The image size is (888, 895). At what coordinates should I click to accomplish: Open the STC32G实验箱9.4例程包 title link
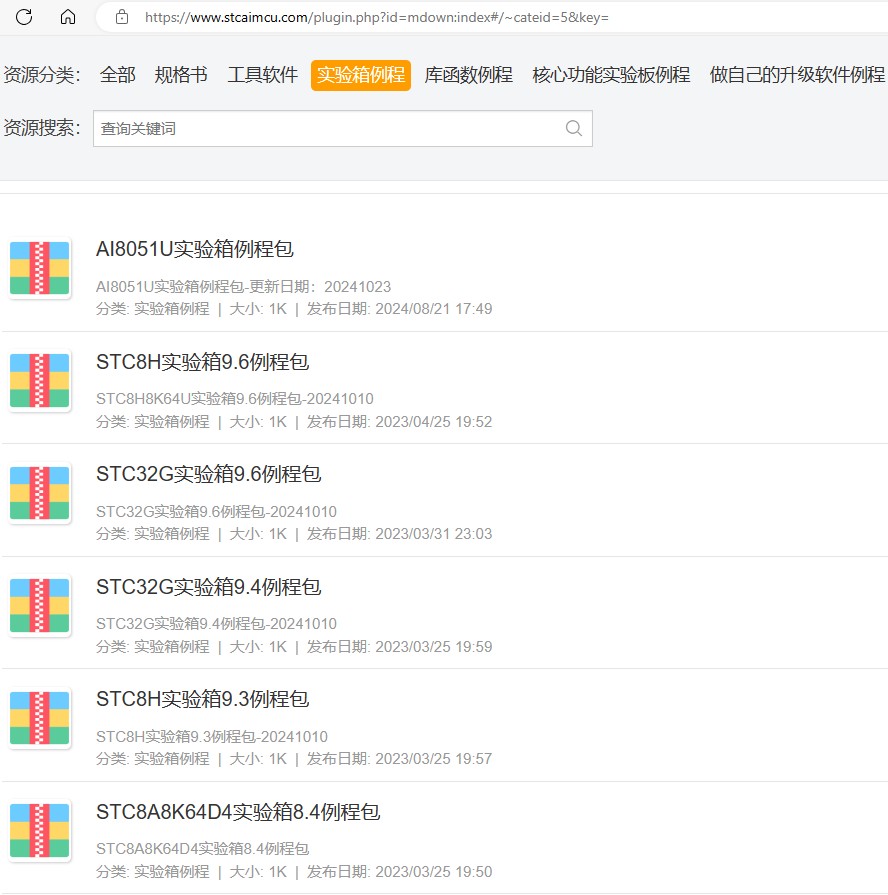[x=209, y=587]
